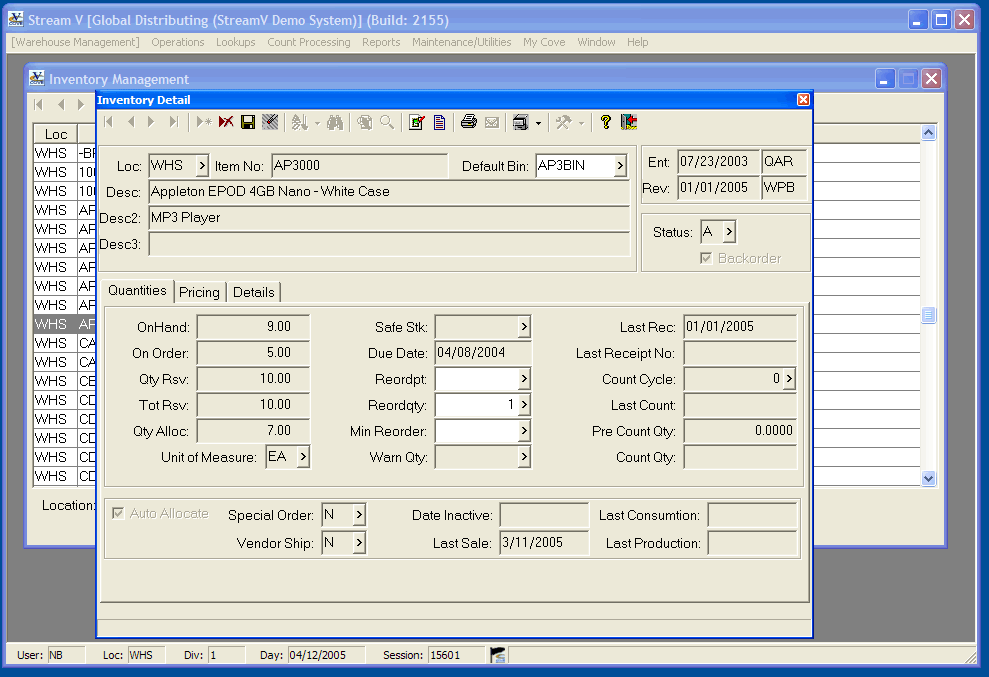Print the inventory detail
The height and width of the screenshot is (677, 989).
pyautogui.click(x=468, y=122)
